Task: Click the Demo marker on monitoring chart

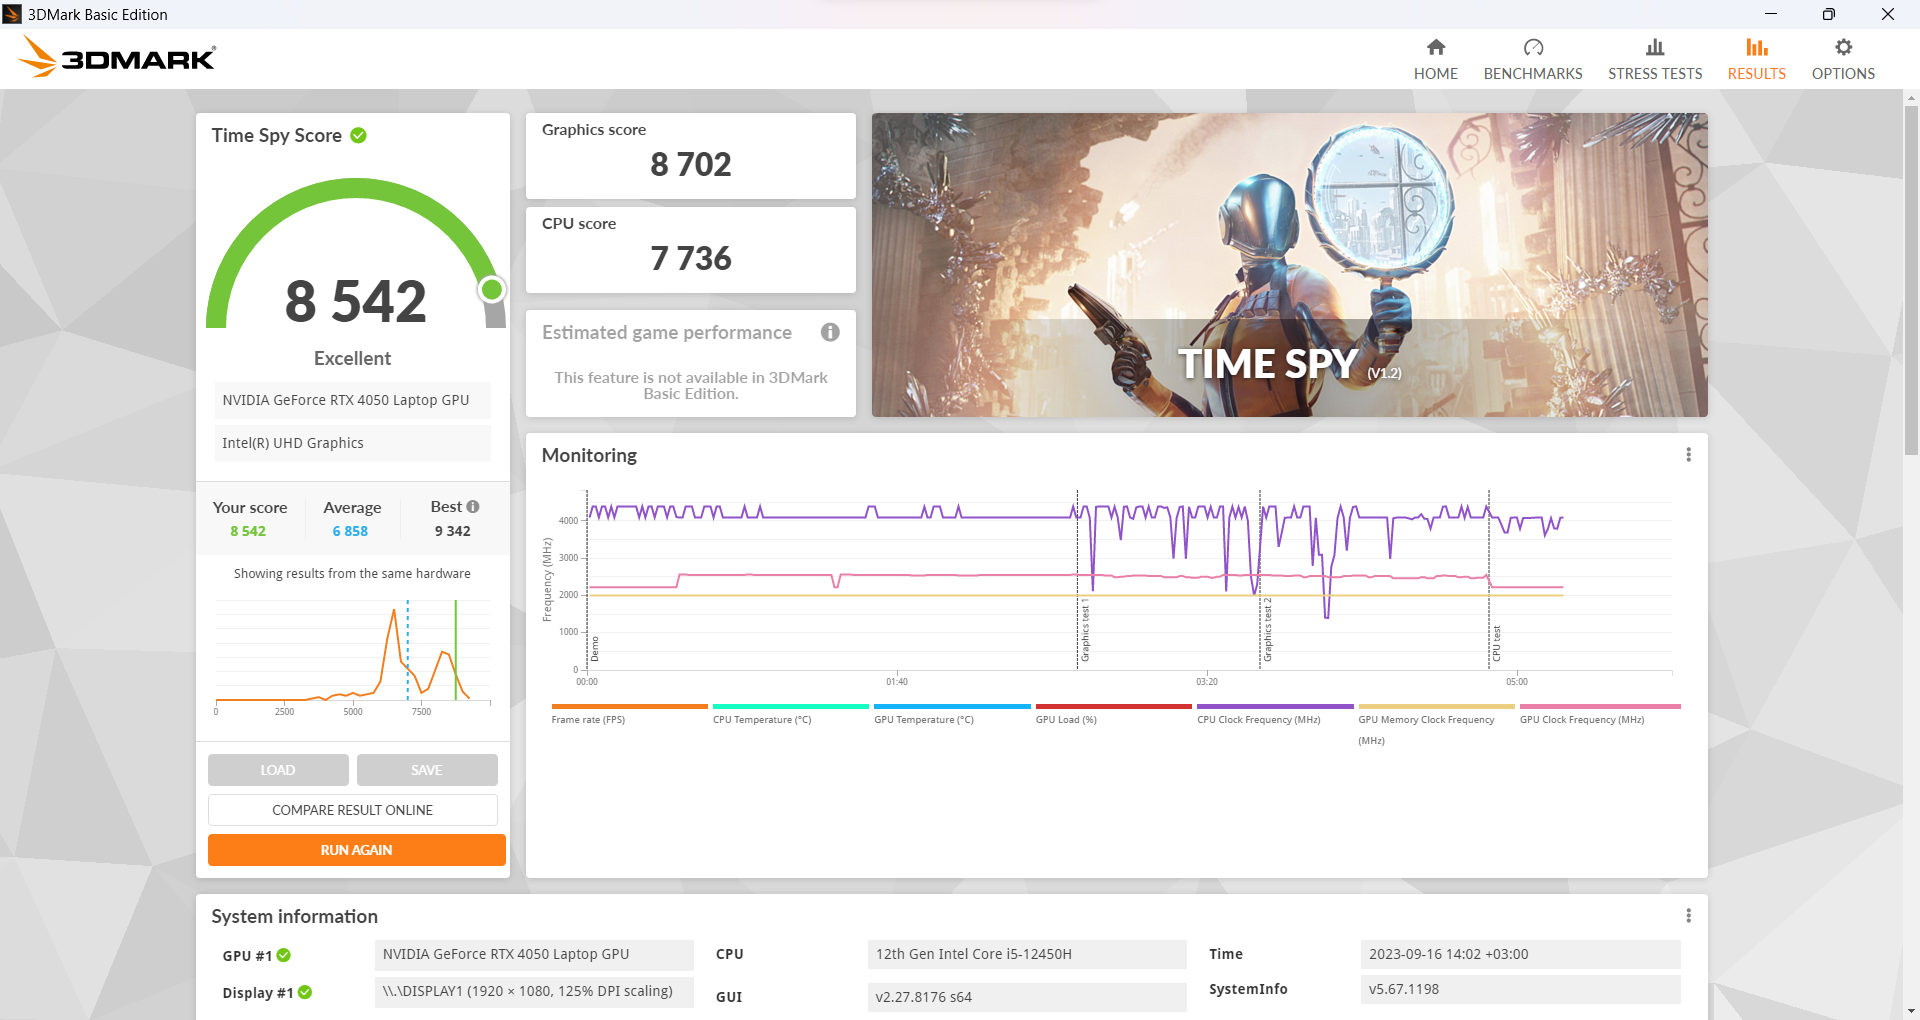Action: 595,649
